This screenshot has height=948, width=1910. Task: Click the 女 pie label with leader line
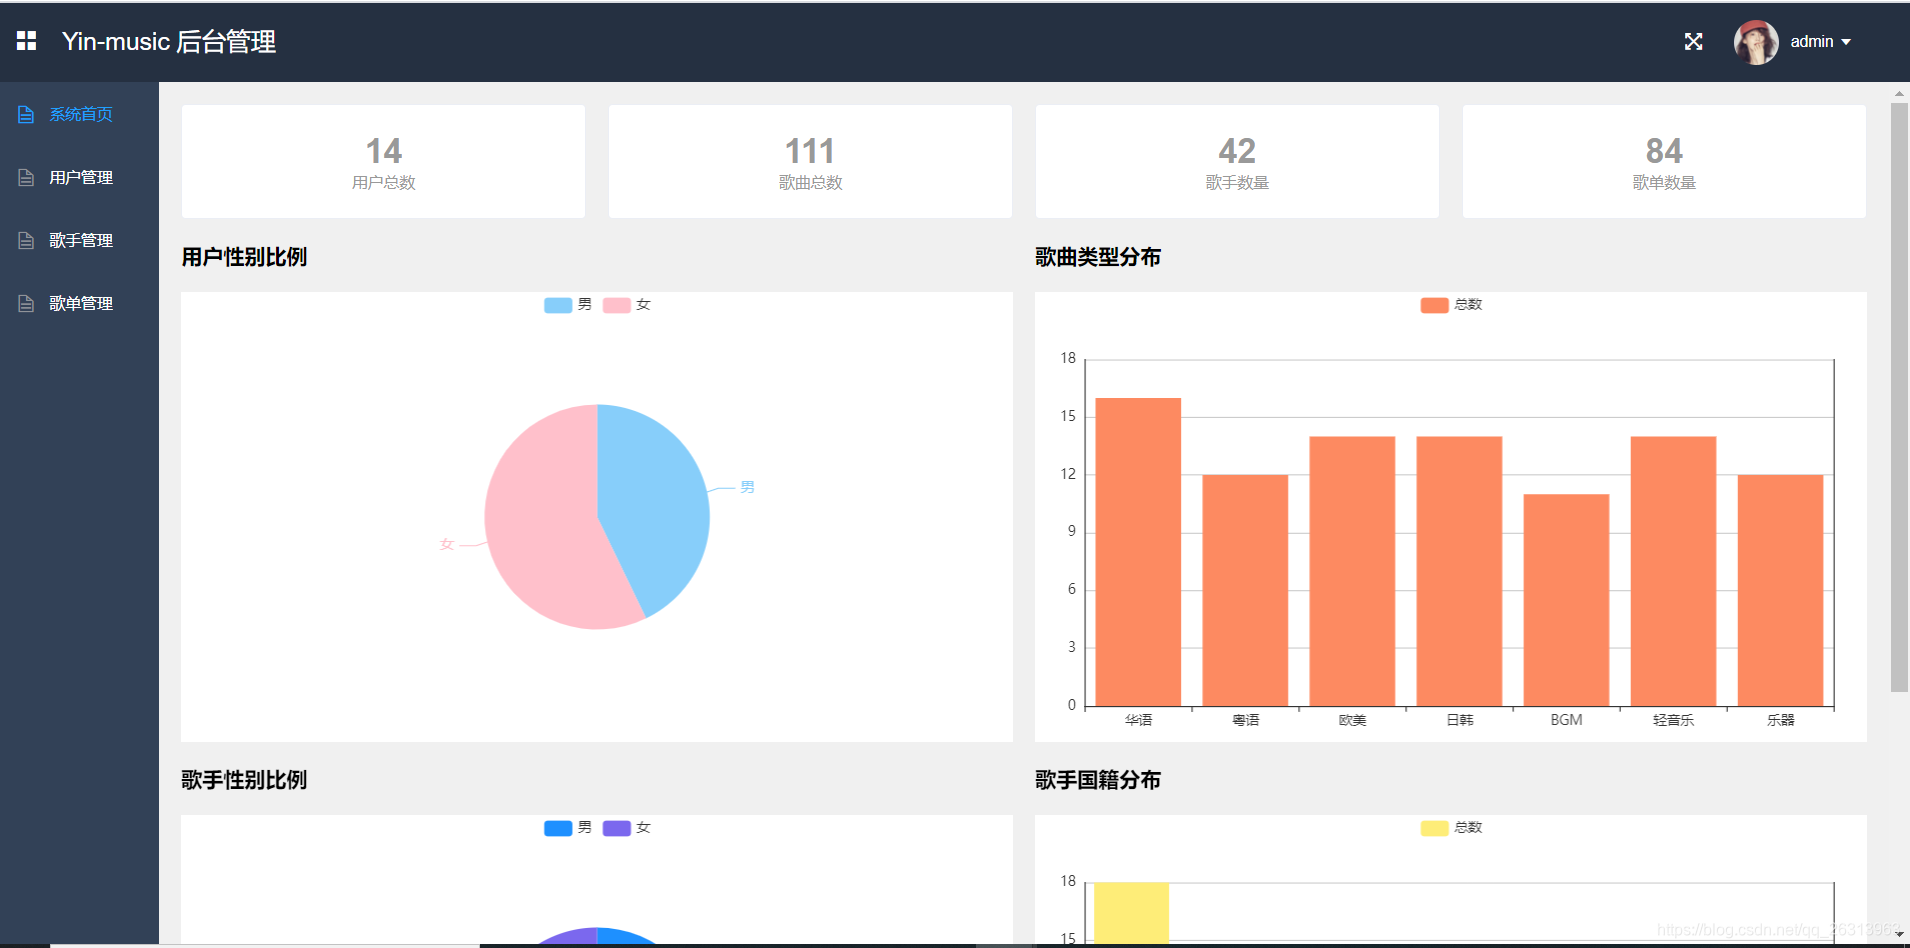tap(447, 544)
